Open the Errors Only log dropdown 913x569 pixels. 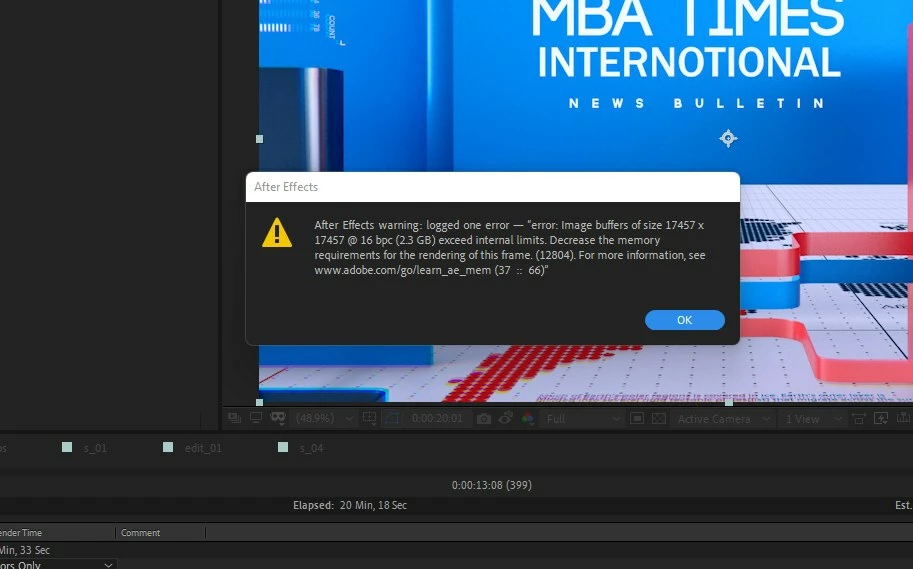tap(58, 564)
